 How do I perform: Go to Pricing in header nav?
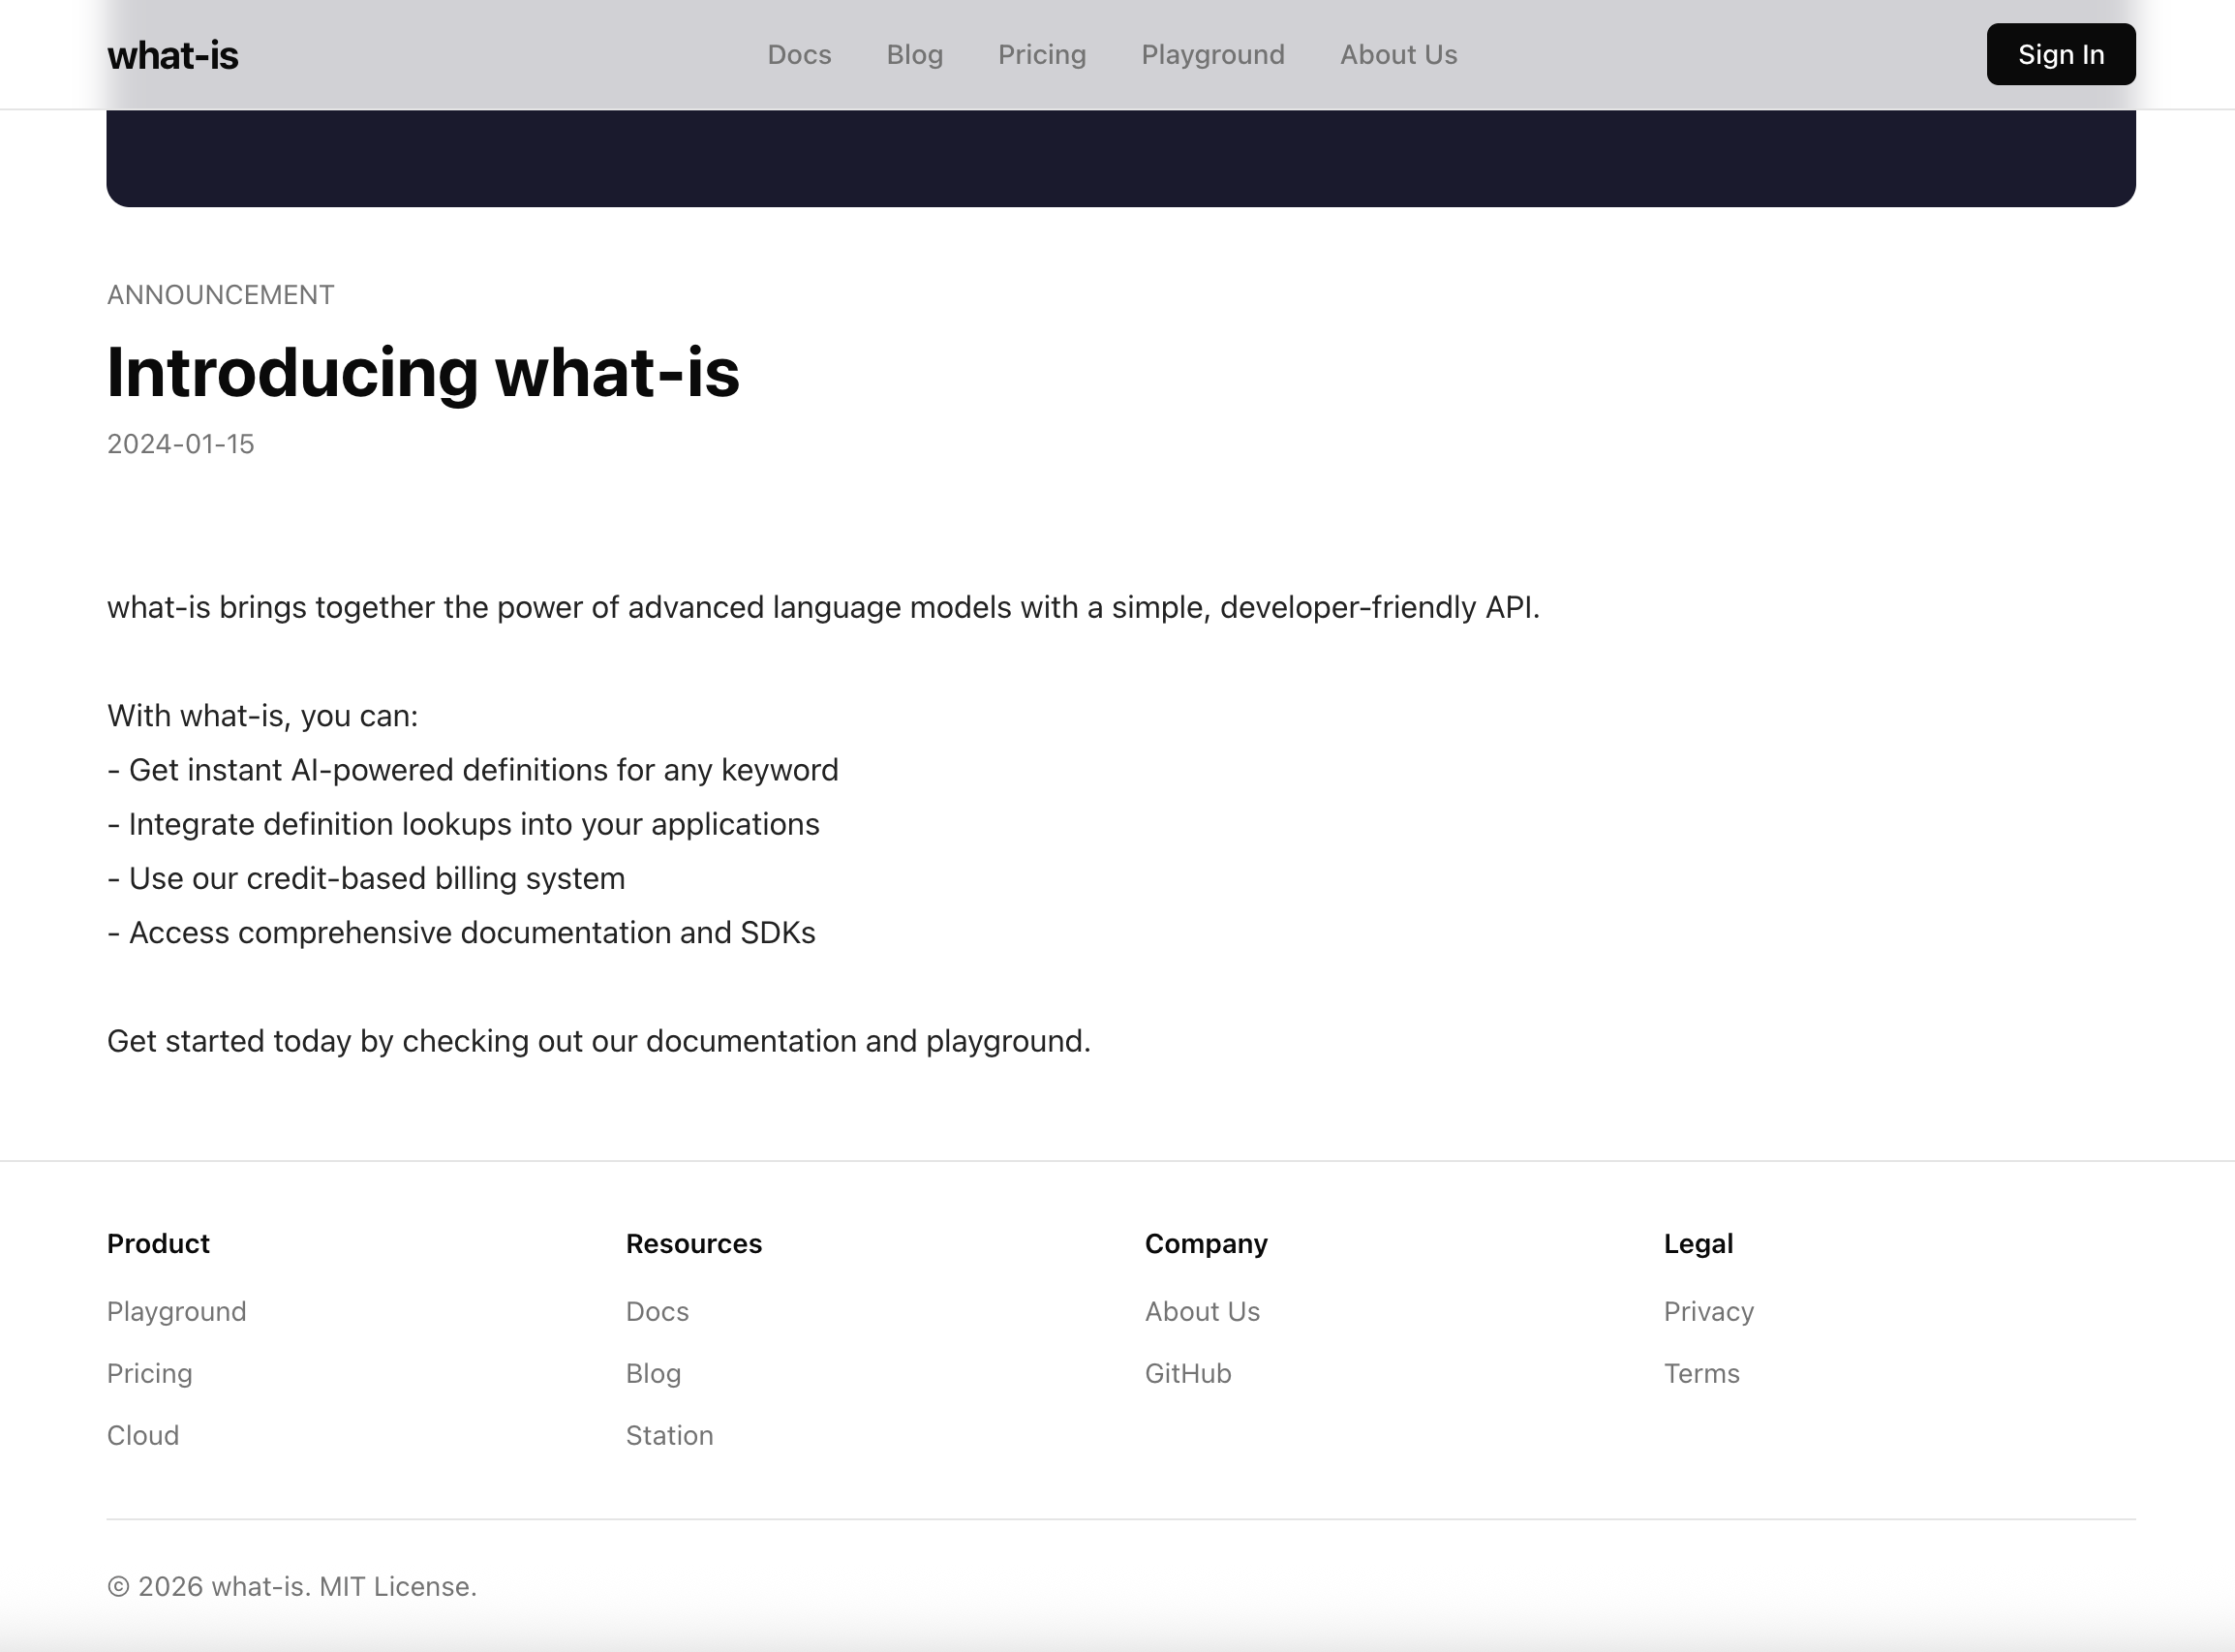coord(1041,55)
